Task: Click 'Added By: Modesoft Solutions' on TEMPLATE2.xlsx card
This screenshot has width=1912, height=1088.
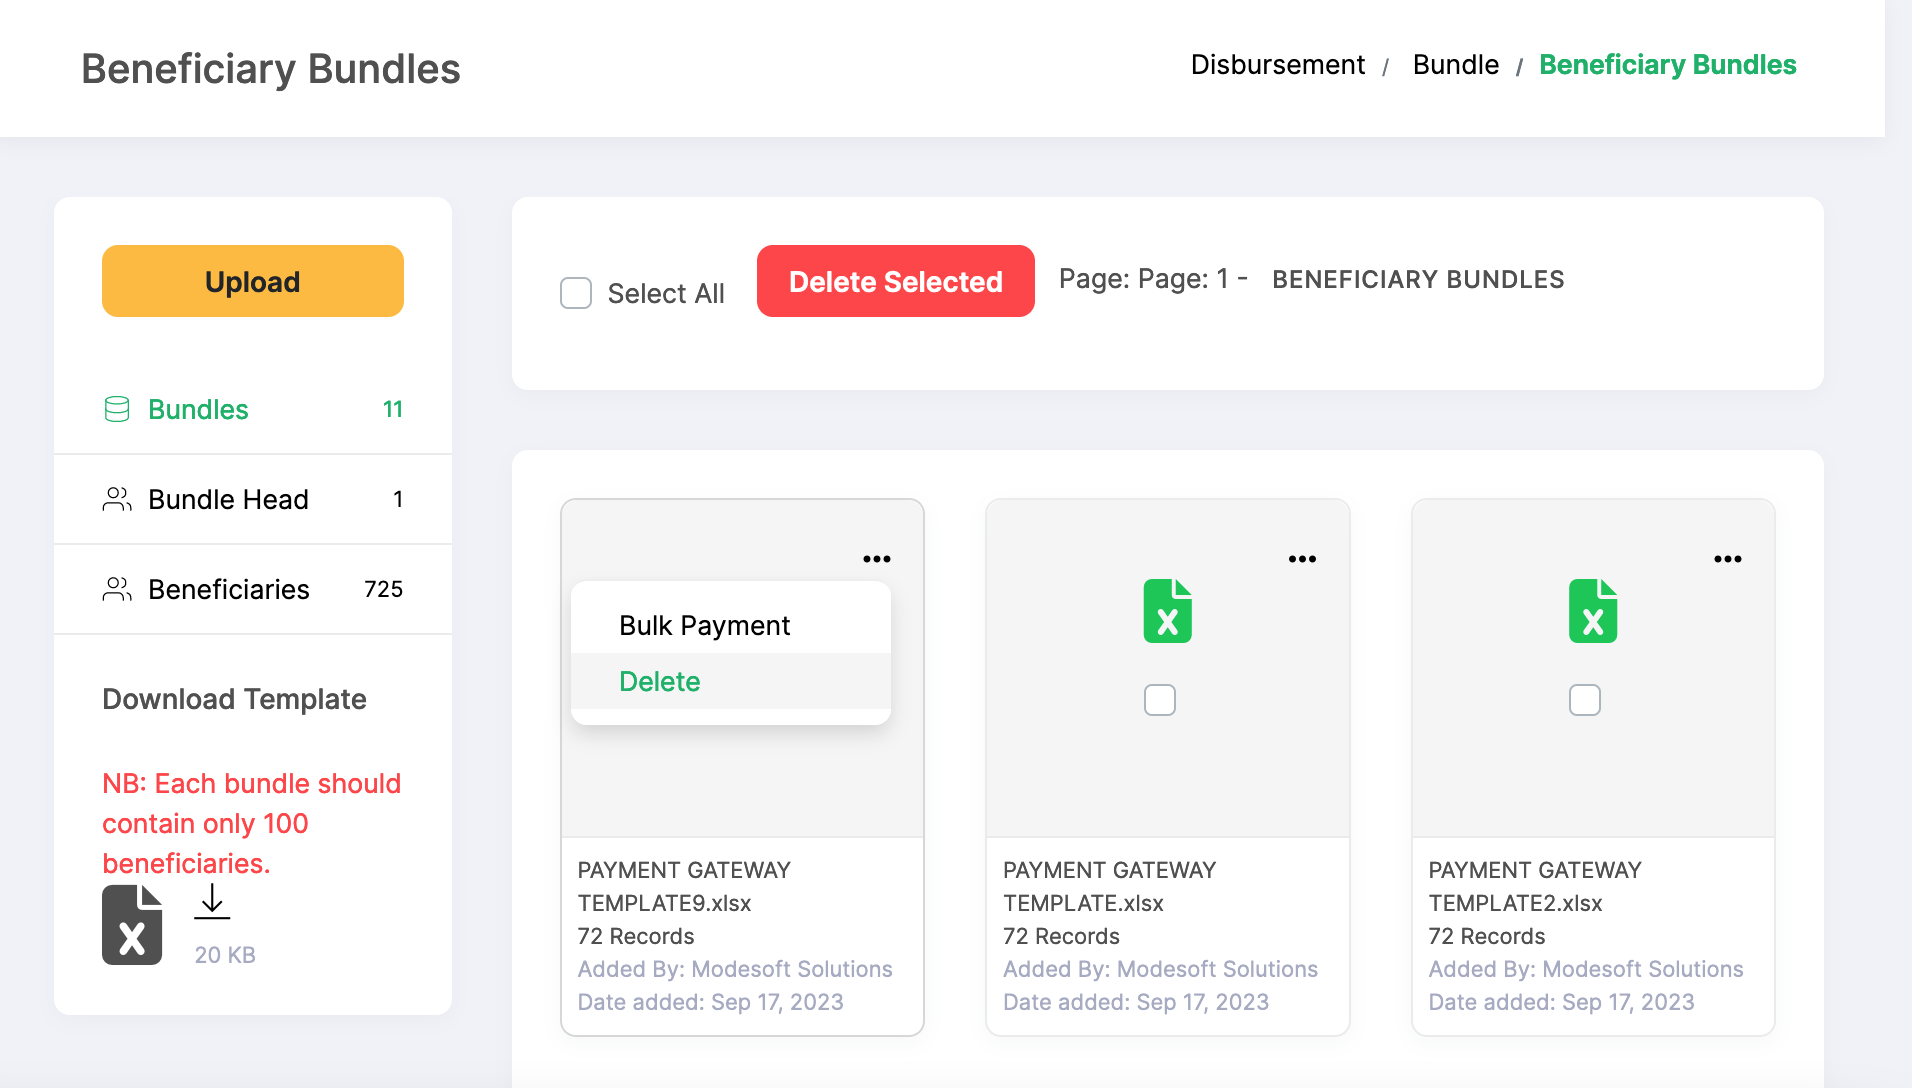Action: pos(1586,969)
